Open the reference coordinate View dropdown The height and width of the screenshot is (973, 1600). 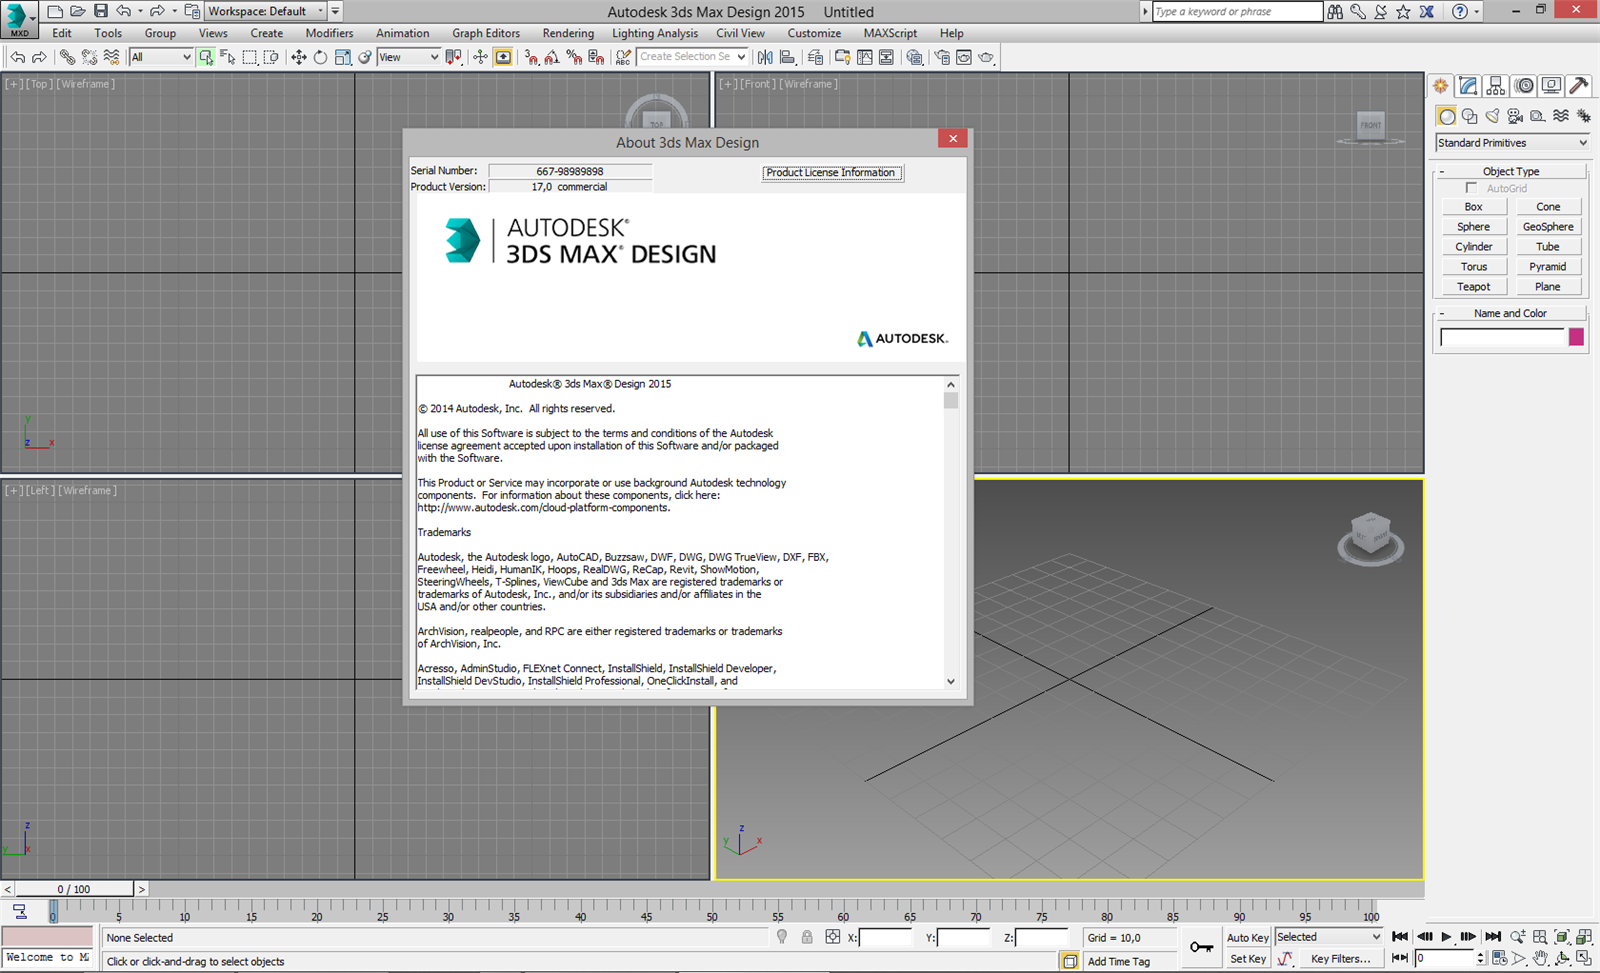click(x=408, y=57)
